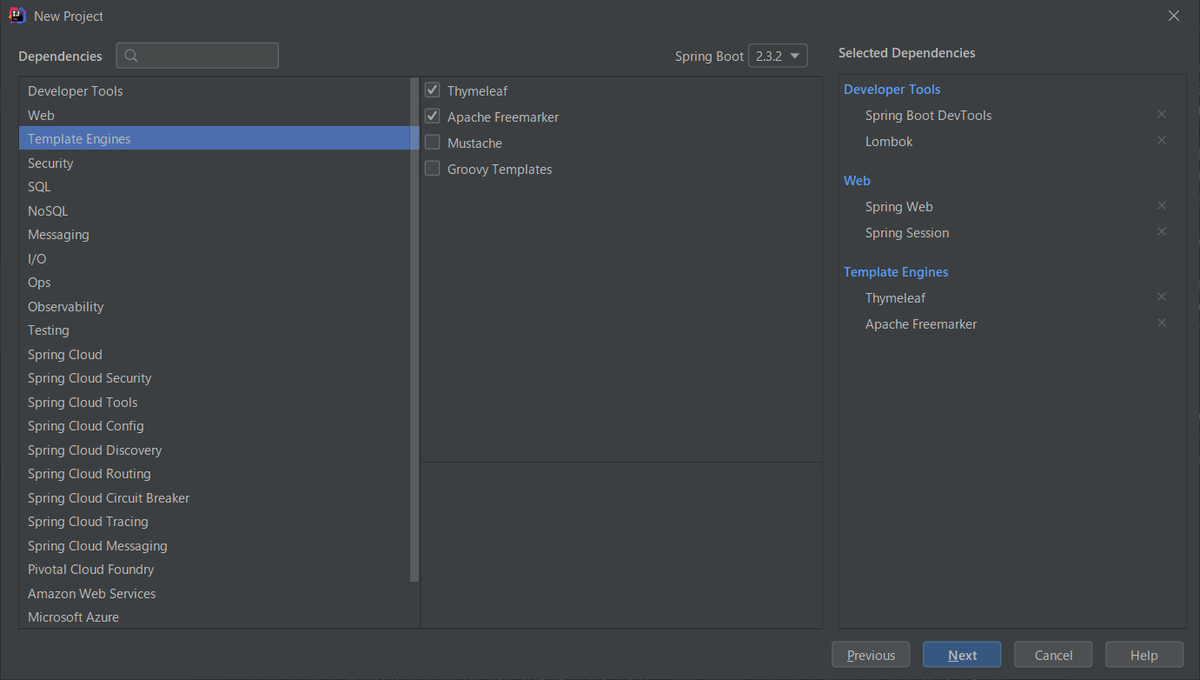Select Spring Session in selected list
Image resolution: width=1200 pixels, height=680 pixels.
pyautogui.click(x=907, y=232)
